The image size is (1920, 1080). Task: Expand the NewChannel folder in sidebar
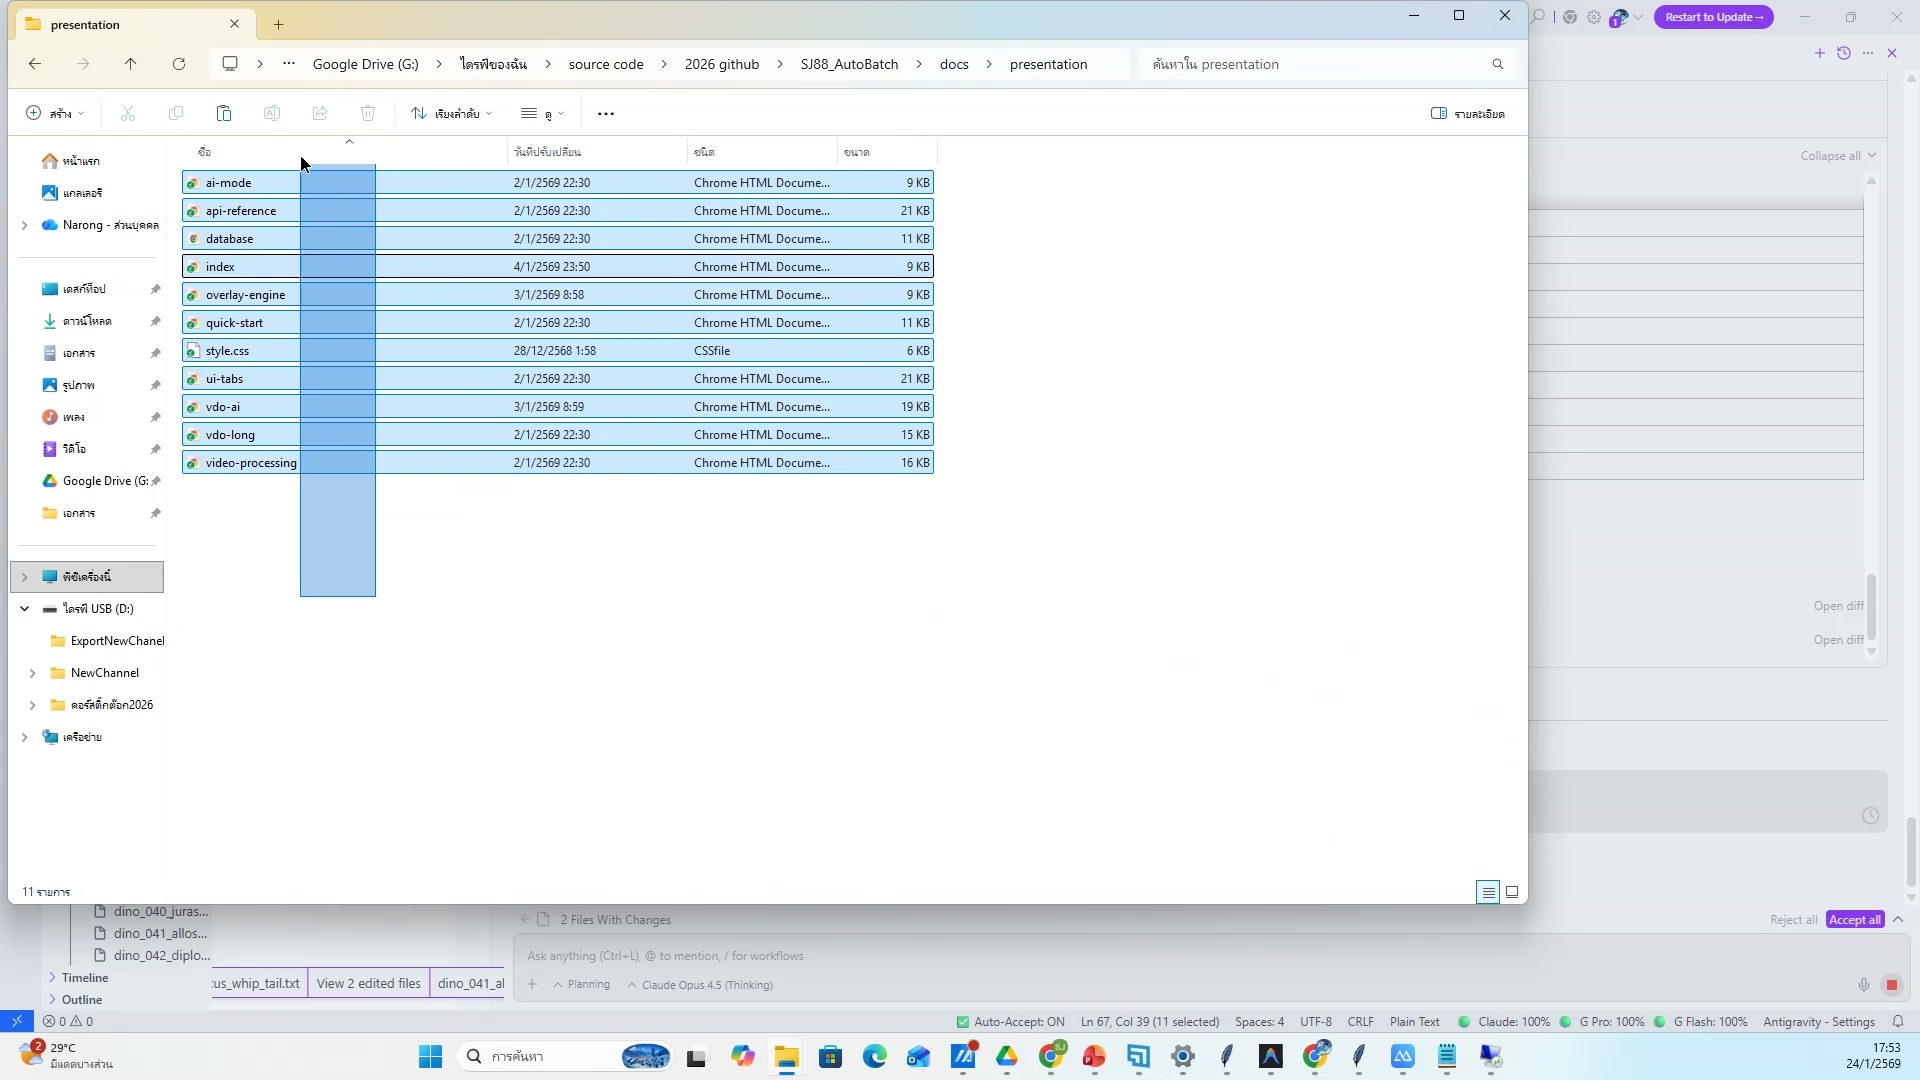click(33, 673)
